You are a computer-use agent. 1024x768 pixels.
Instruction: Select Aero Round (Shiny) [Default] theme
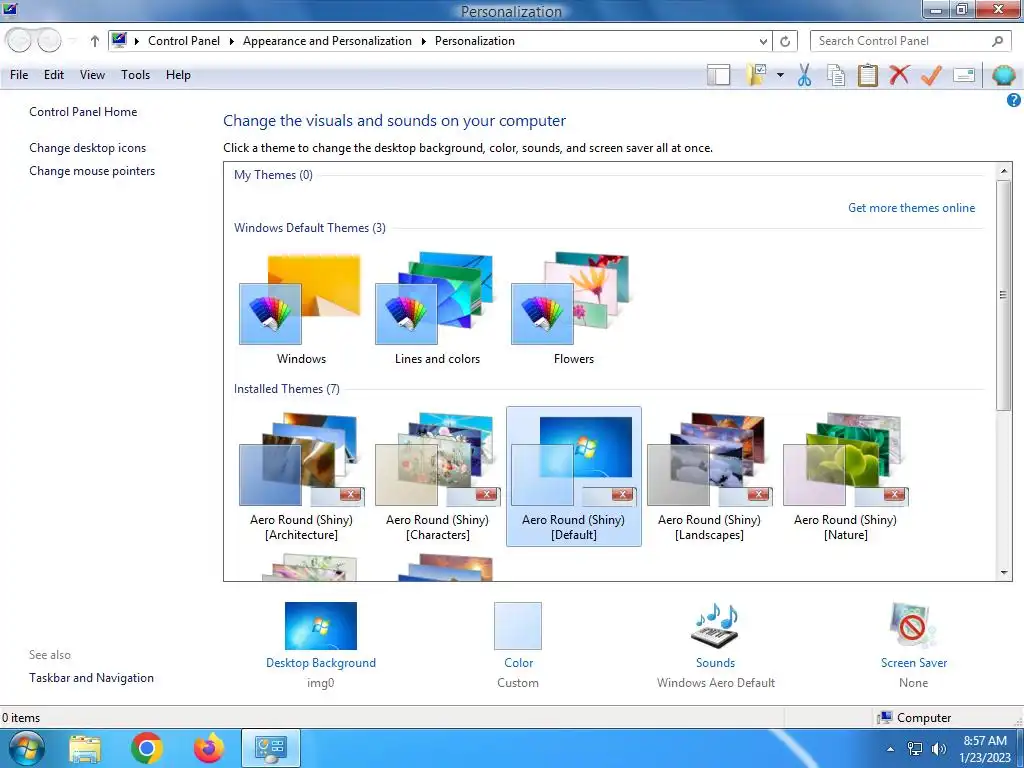573,477
